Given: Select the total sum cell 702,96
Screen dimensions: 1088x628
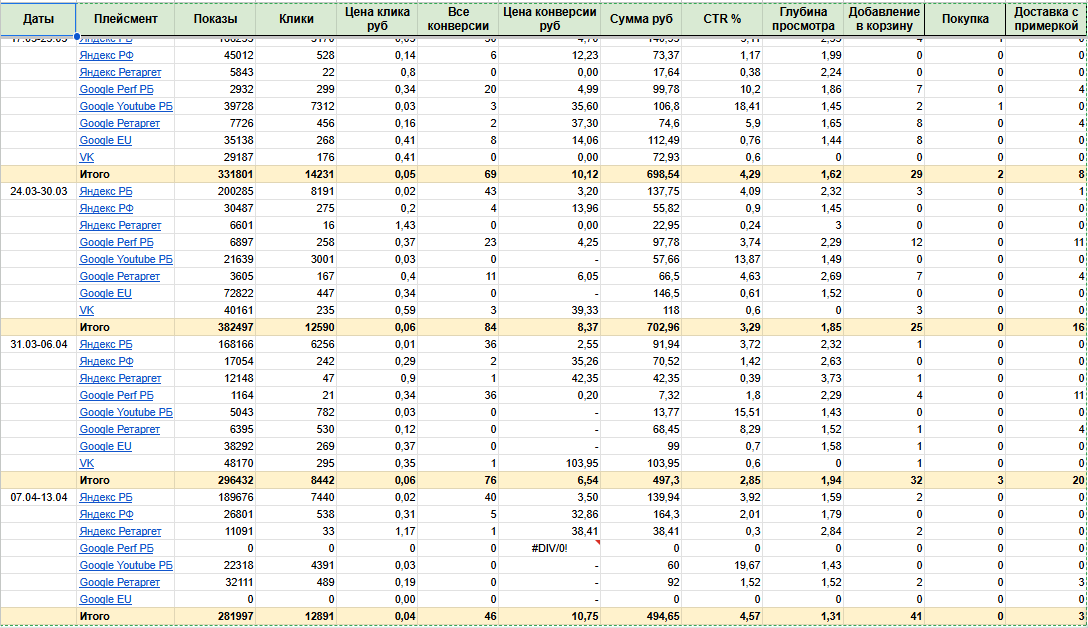Looking at the screenshot, I should click(x=641, y=328).
